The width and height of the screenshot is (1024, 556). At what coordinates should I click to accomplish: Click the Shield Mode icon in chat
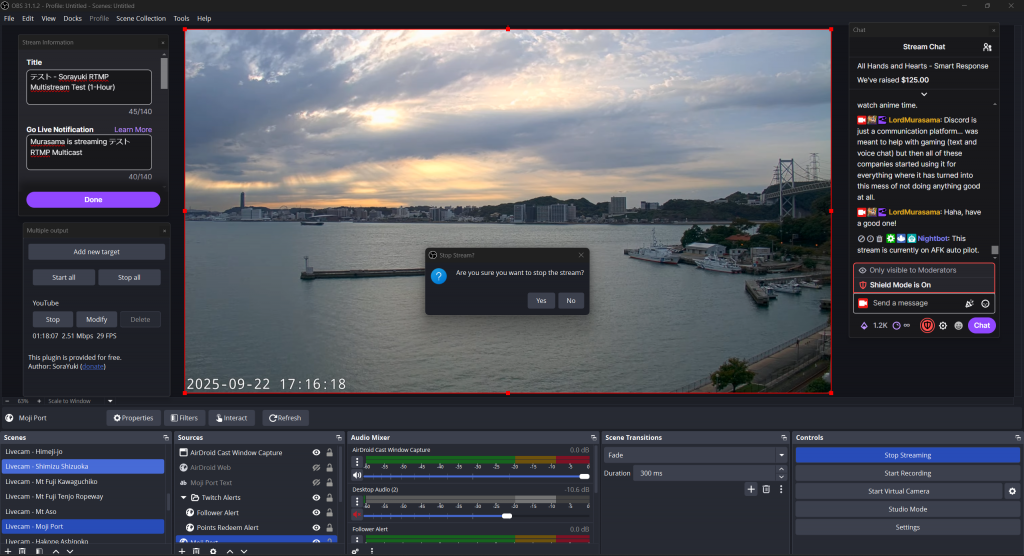coord(929,325)
